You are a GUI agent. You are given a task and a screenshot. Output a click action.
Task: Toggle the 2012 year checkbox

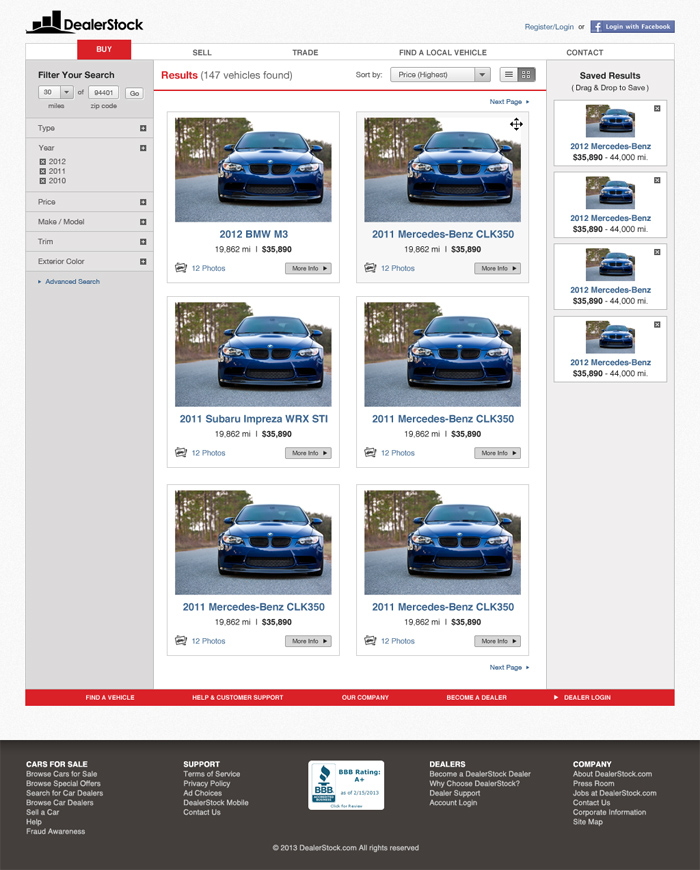42,161
